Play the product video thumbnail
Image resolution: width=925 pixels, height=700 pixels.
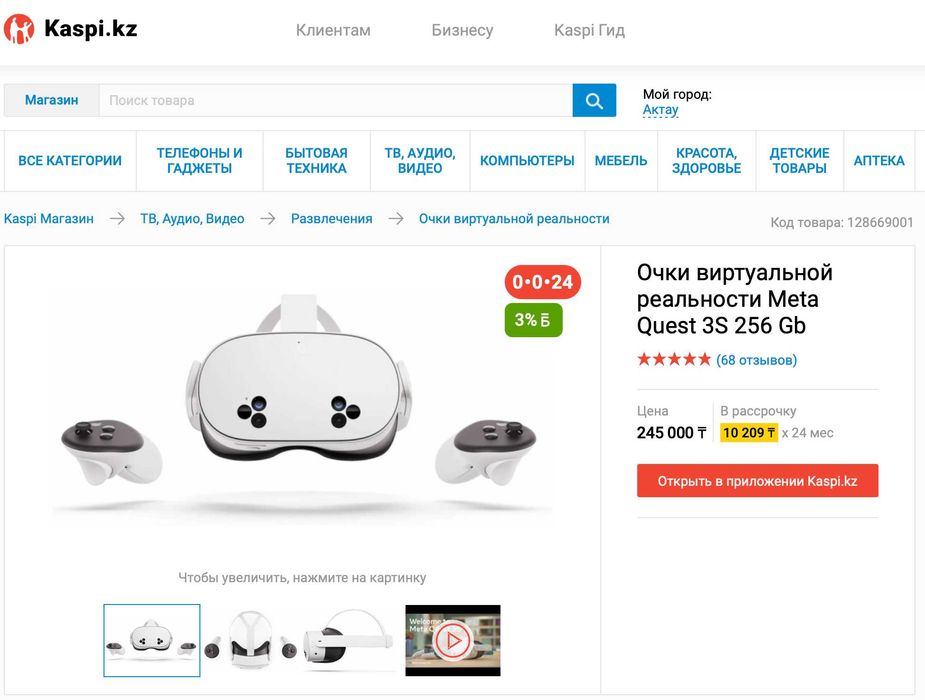pyautogui.click(x=452, y=640)
